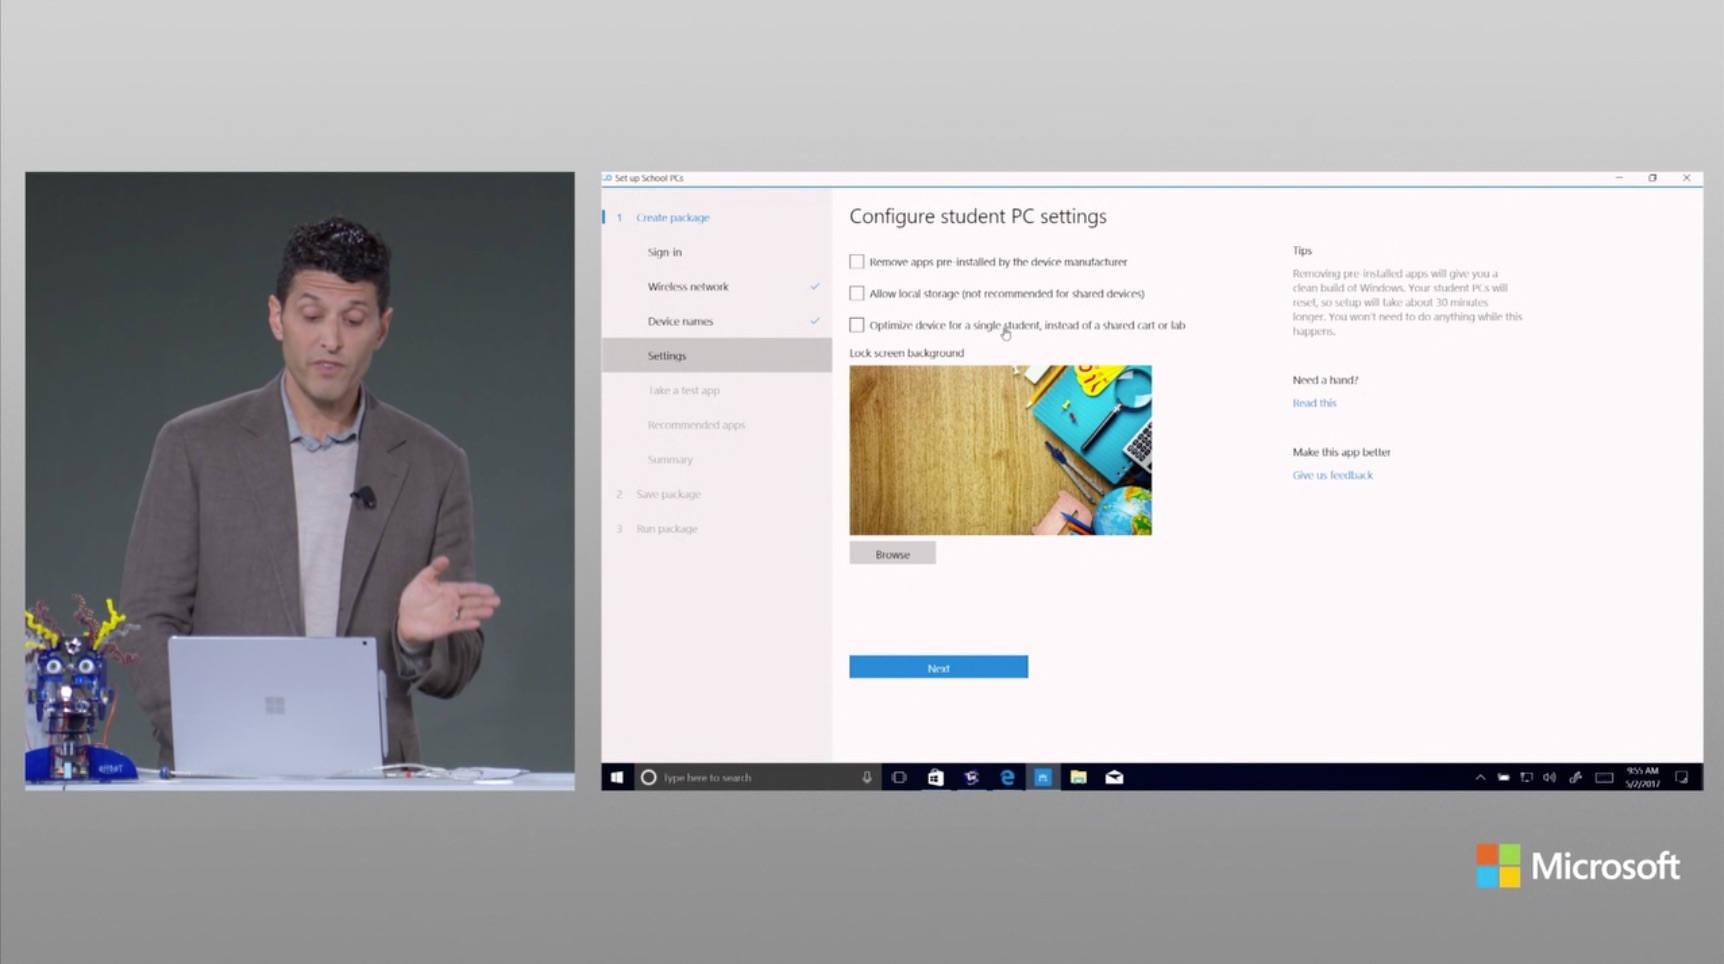
Task: Open the Windows Start menu
Action: click(617, 777)
